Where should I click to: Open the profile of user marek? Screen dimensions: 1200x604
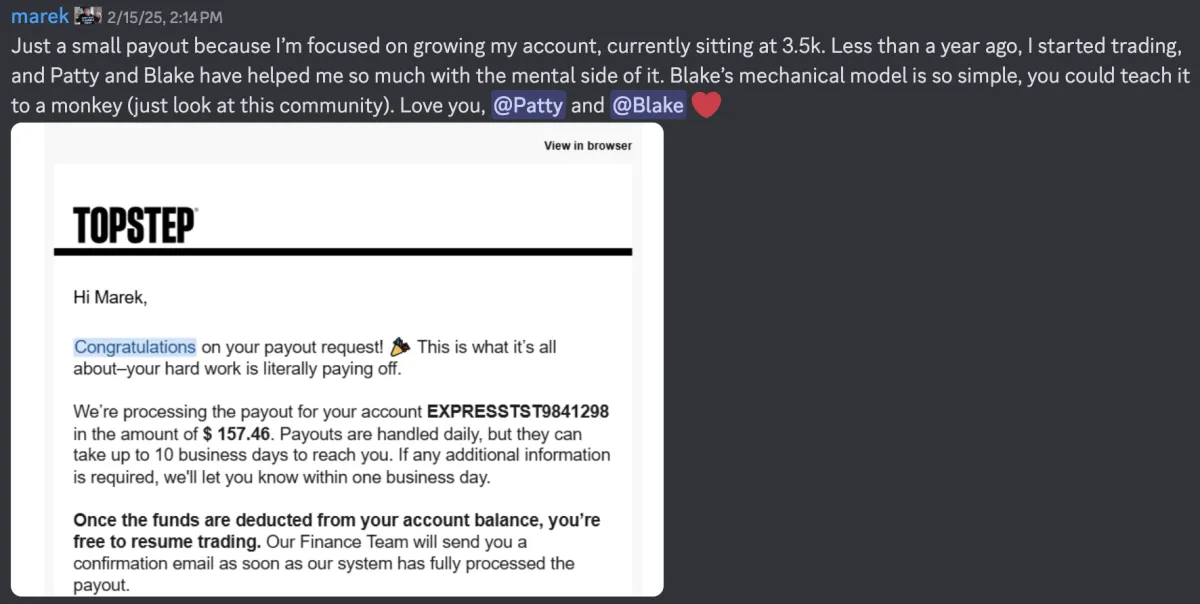[40, 17]
